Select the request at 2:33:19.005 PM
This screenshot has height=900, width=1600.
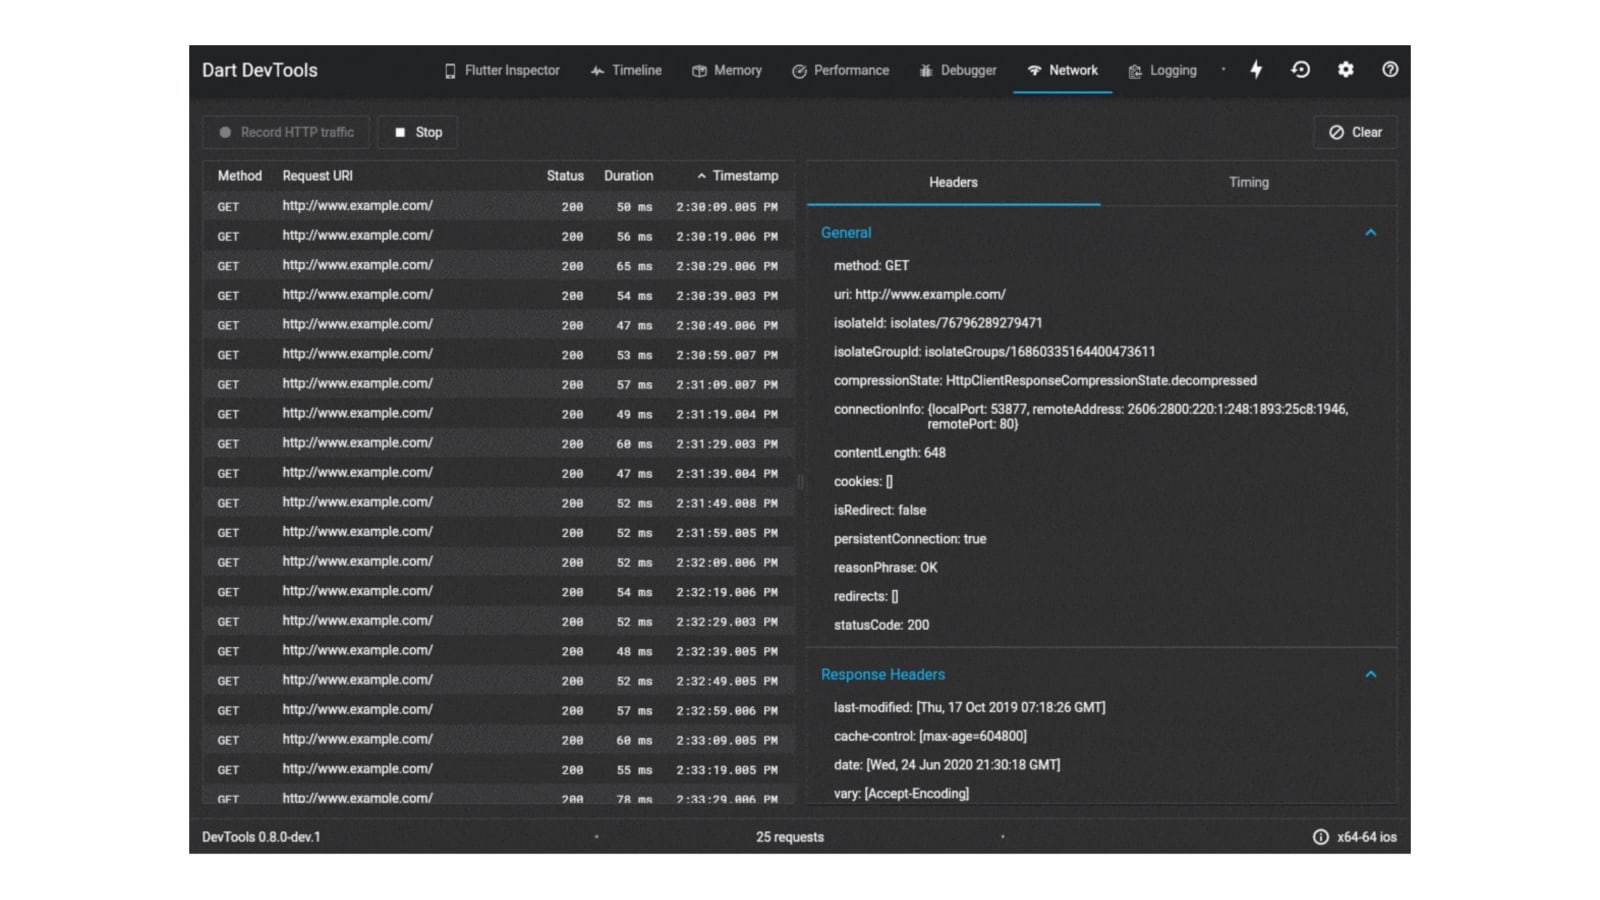coord(499,770)
